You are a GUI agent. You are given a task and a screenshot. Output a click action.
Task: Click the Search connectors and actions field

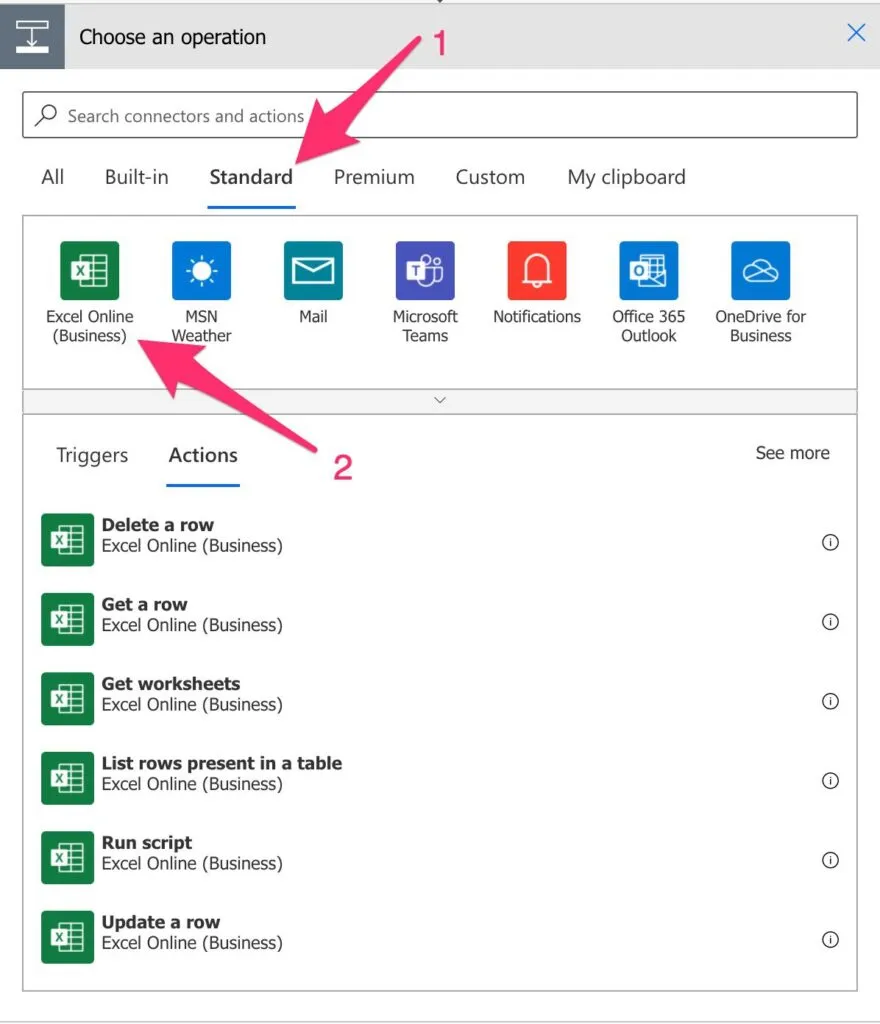click(x=440, y=116)
